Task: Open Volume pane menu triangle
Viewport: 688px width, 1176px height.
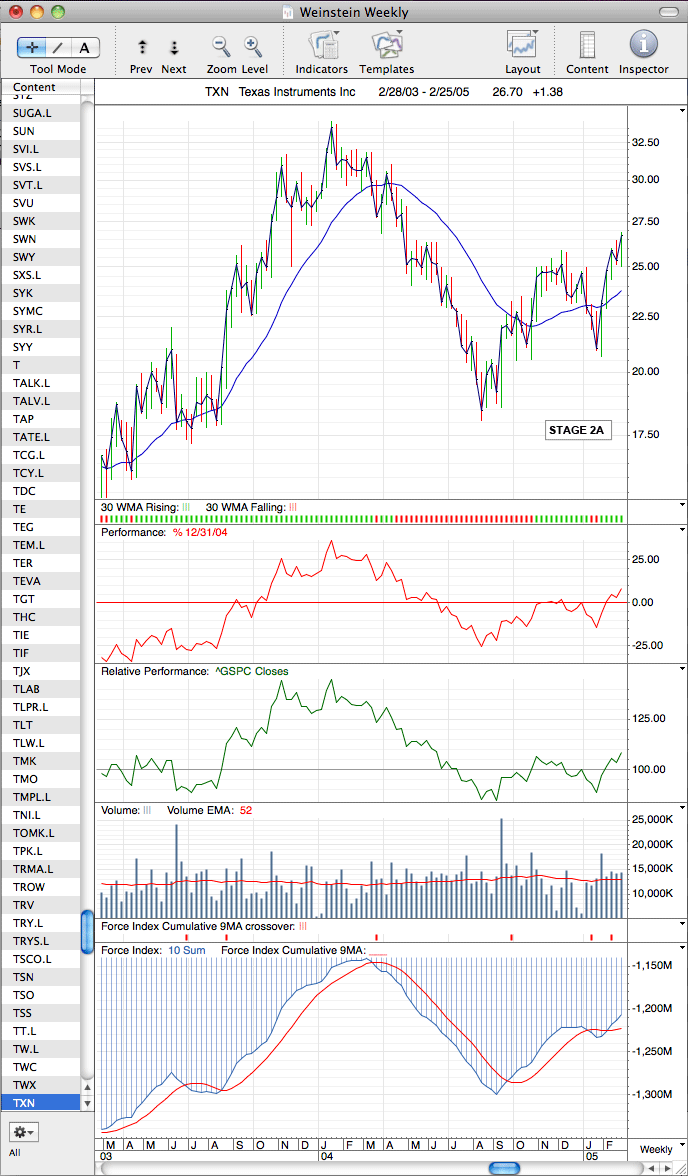Action: tap(682, 808)
